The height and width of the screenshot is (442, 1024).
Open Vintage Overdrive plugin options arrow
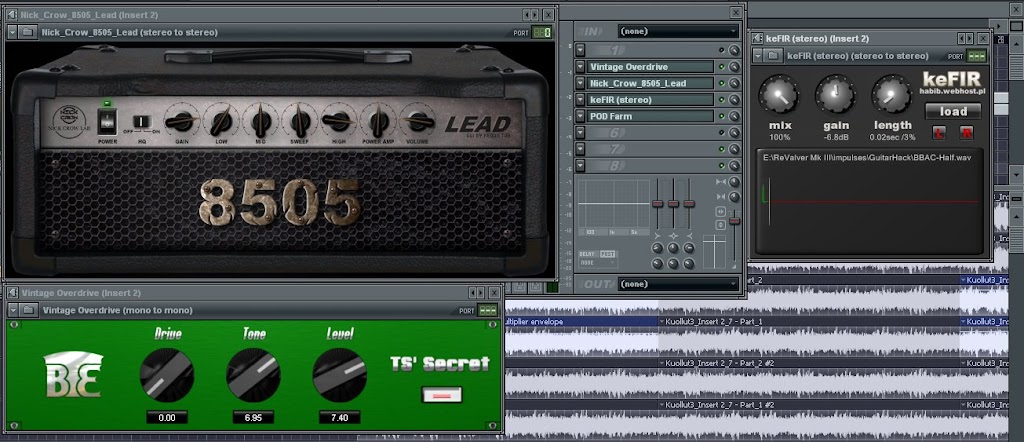pos(12,310)
